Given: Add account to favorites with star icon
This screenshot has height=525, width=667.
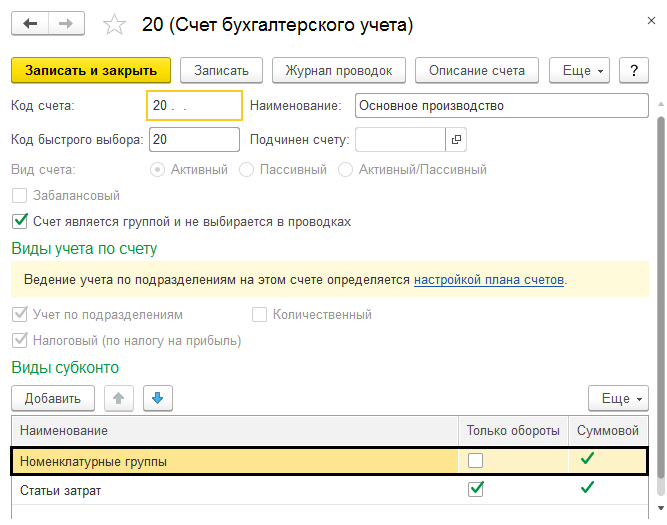Looking at the screenshot, I should point(116,24).
